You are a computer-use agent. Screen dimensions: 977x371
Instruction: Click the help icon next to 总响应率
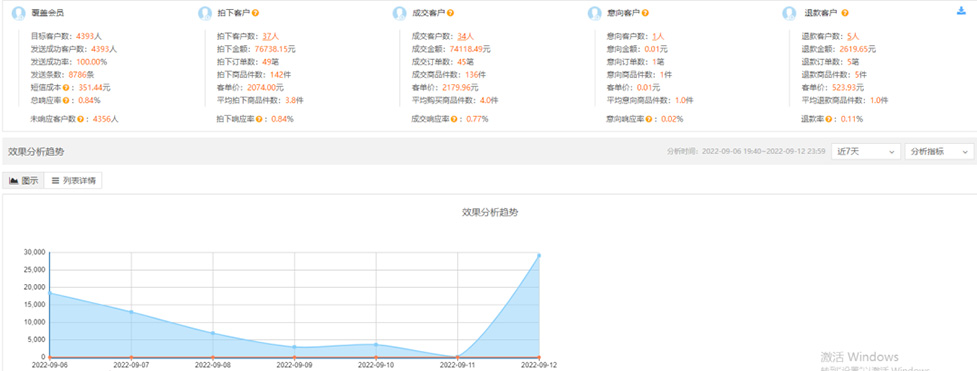(65, 100)
